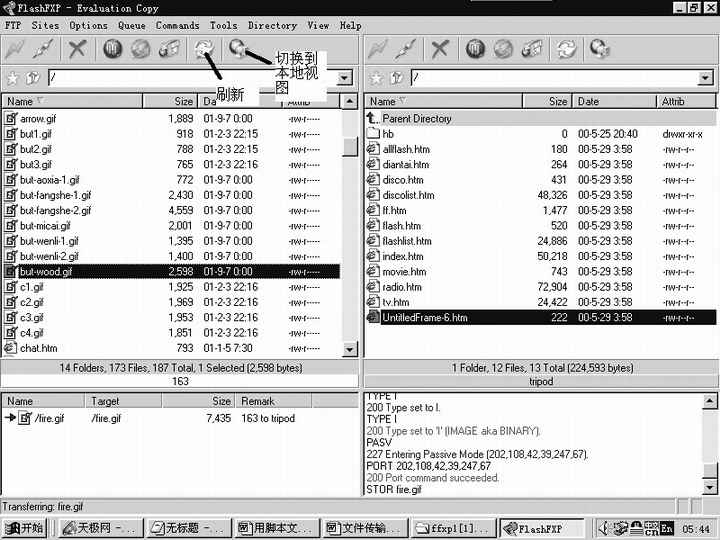Click the Windows Start button on taskbar

tap(25, 528)
